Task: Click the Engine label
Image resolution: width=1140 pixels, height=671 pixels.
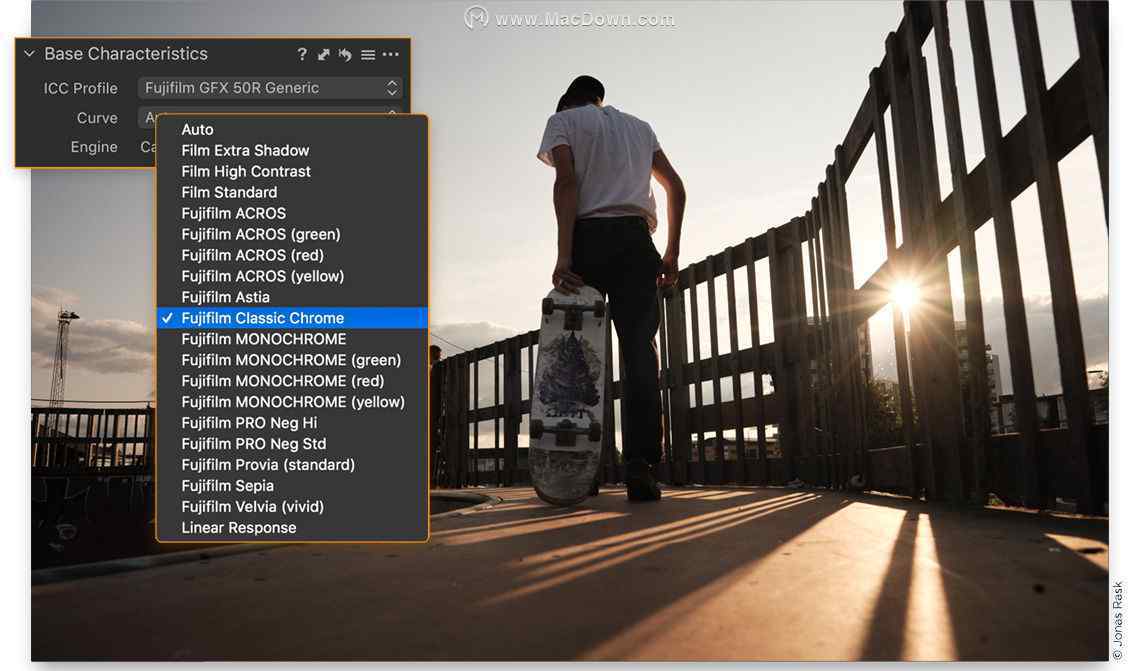Action: 94,147
